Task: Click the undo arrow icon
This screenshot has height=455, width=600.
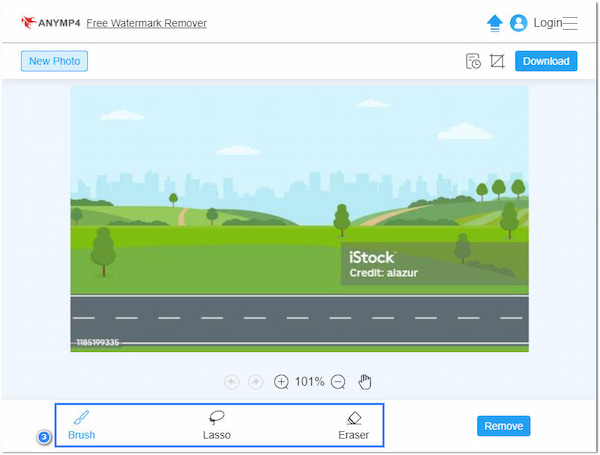Action: (x=232, y=382)
